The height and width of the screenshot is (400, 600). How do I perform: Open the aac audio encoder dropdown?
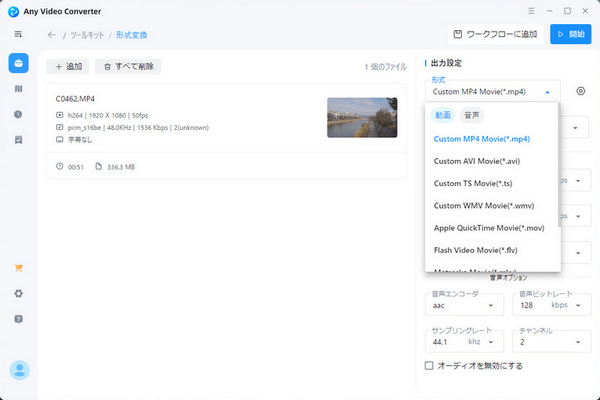pos(464,306)
